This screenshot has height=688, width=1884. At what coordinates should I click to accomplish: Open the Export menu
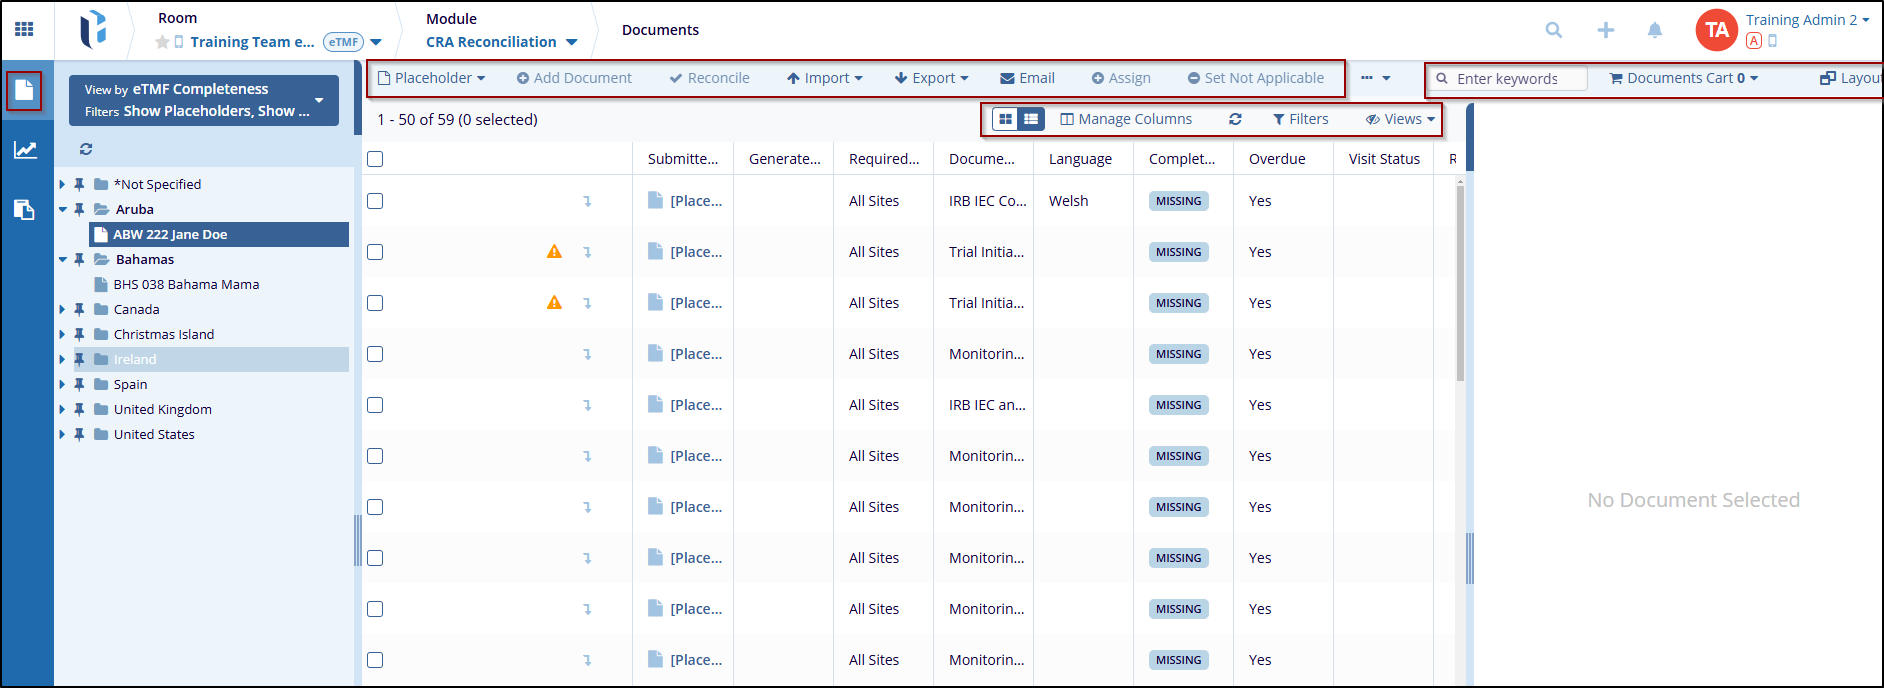click(931, 78)
